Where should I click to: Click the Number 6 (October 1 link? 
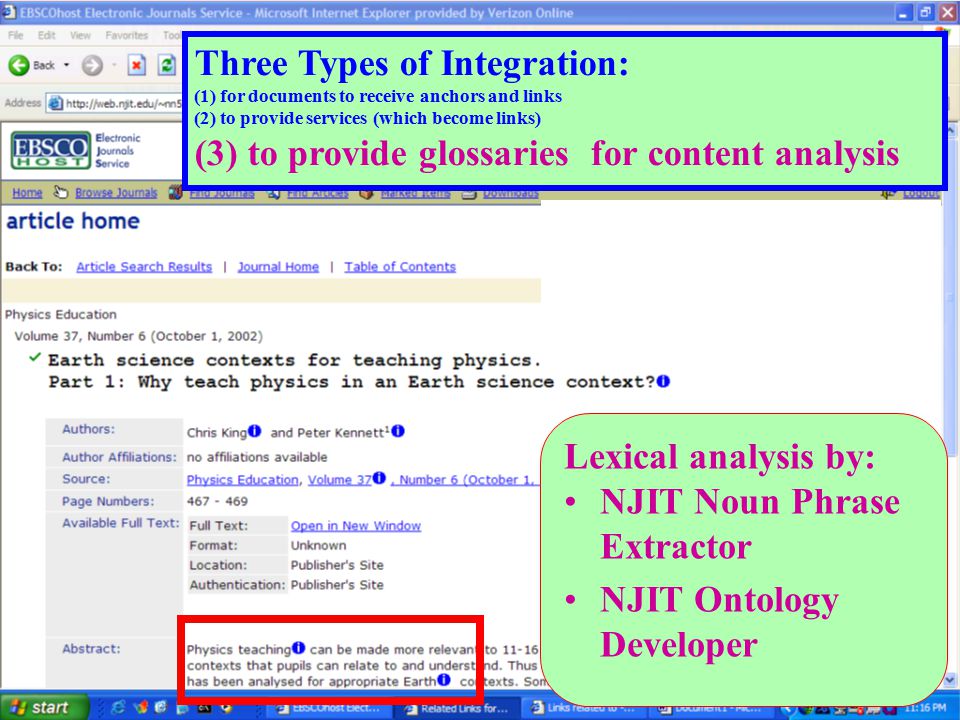464,480
